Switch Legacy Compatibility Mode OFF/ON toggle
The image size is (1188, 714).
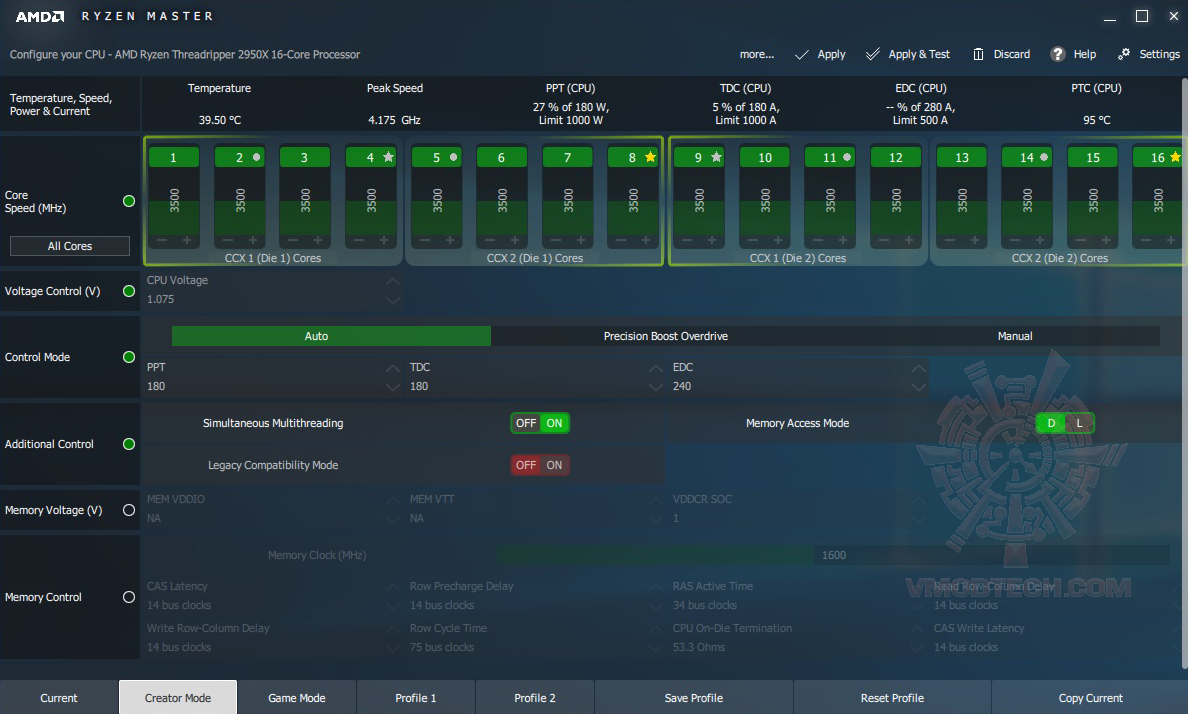(x=539, y=465)
